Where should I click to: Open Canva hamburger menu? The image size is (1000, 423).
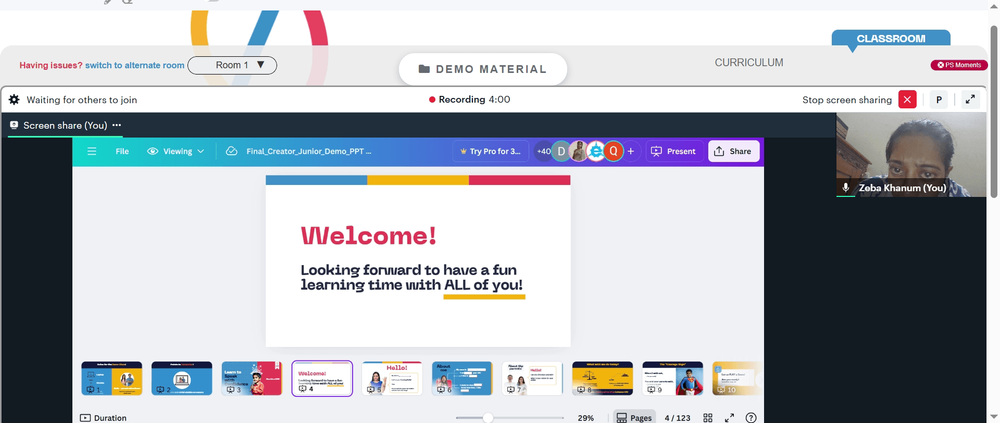[x=92, y=151]
